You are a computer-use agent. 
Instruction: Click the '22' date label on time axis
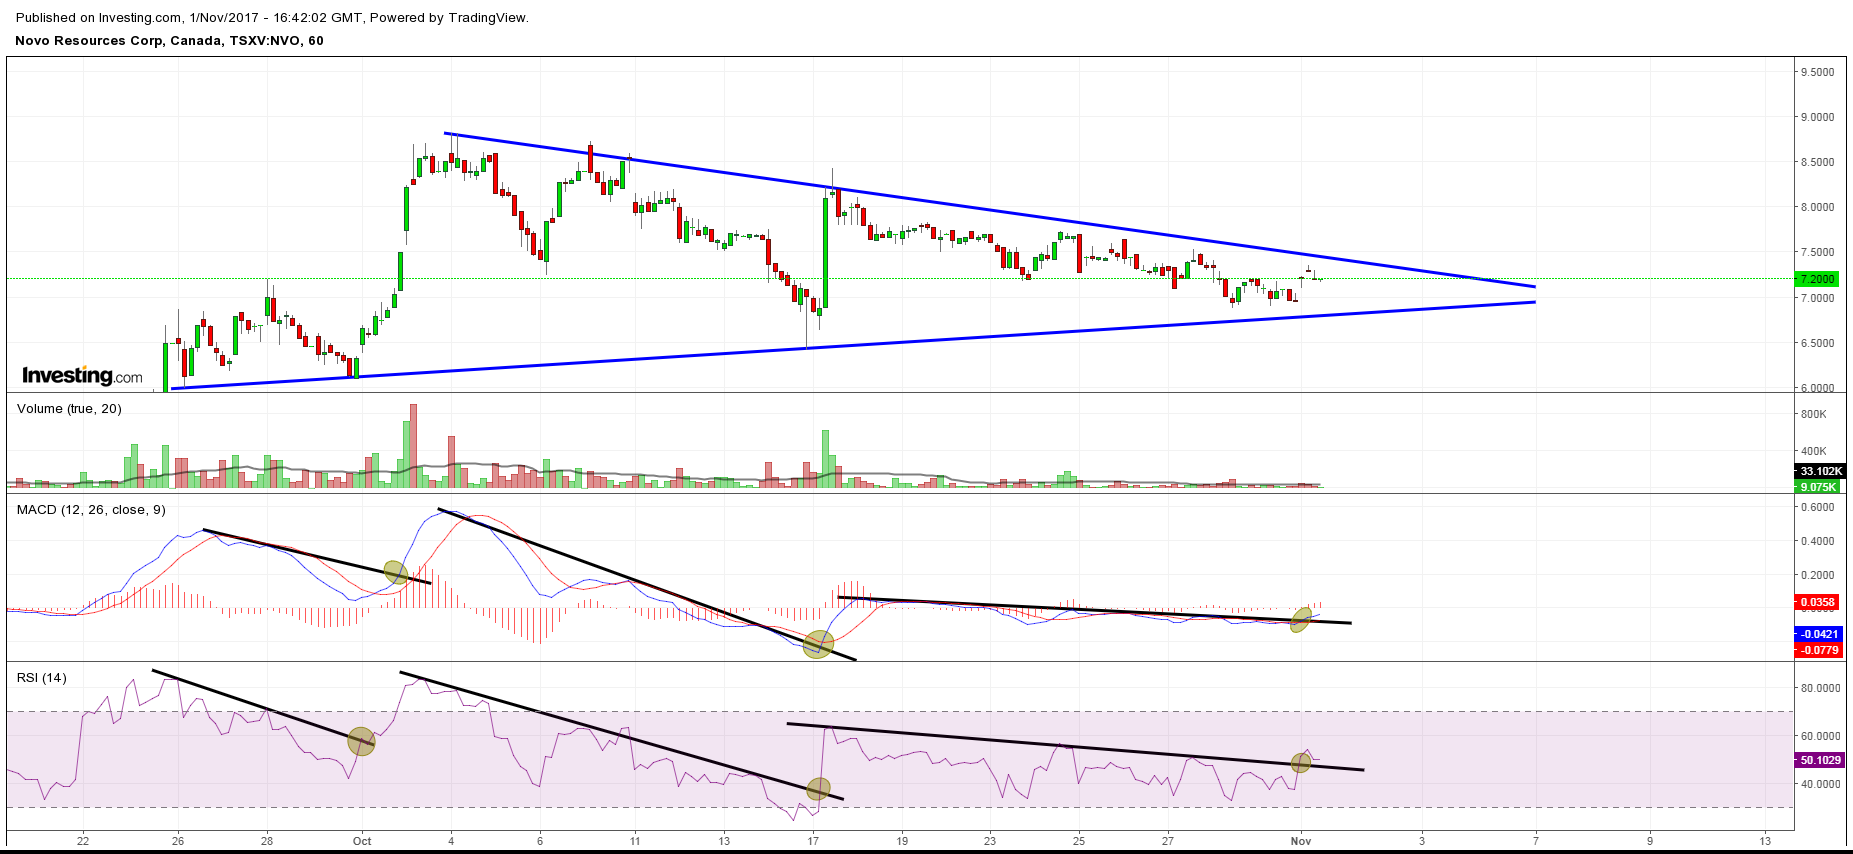pyautogui.click(x=83, y=841)
